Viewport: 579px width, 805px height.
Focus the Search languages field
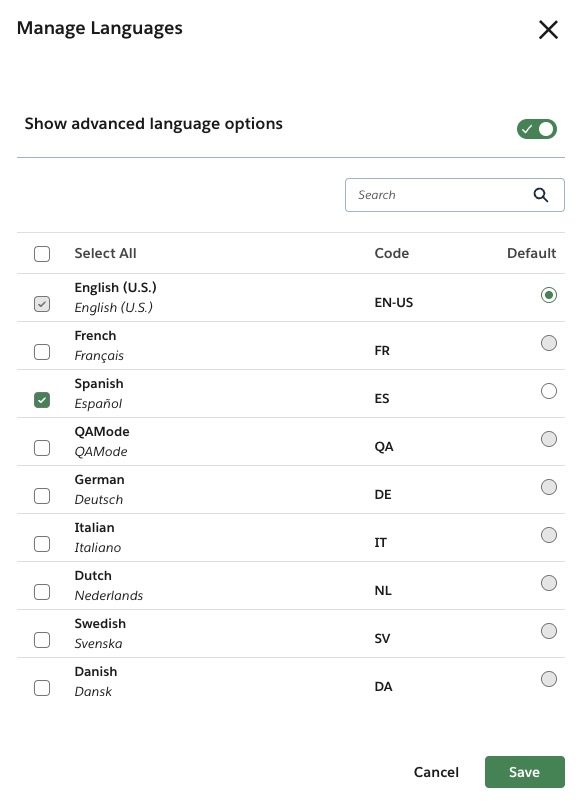tap(455, 195)
